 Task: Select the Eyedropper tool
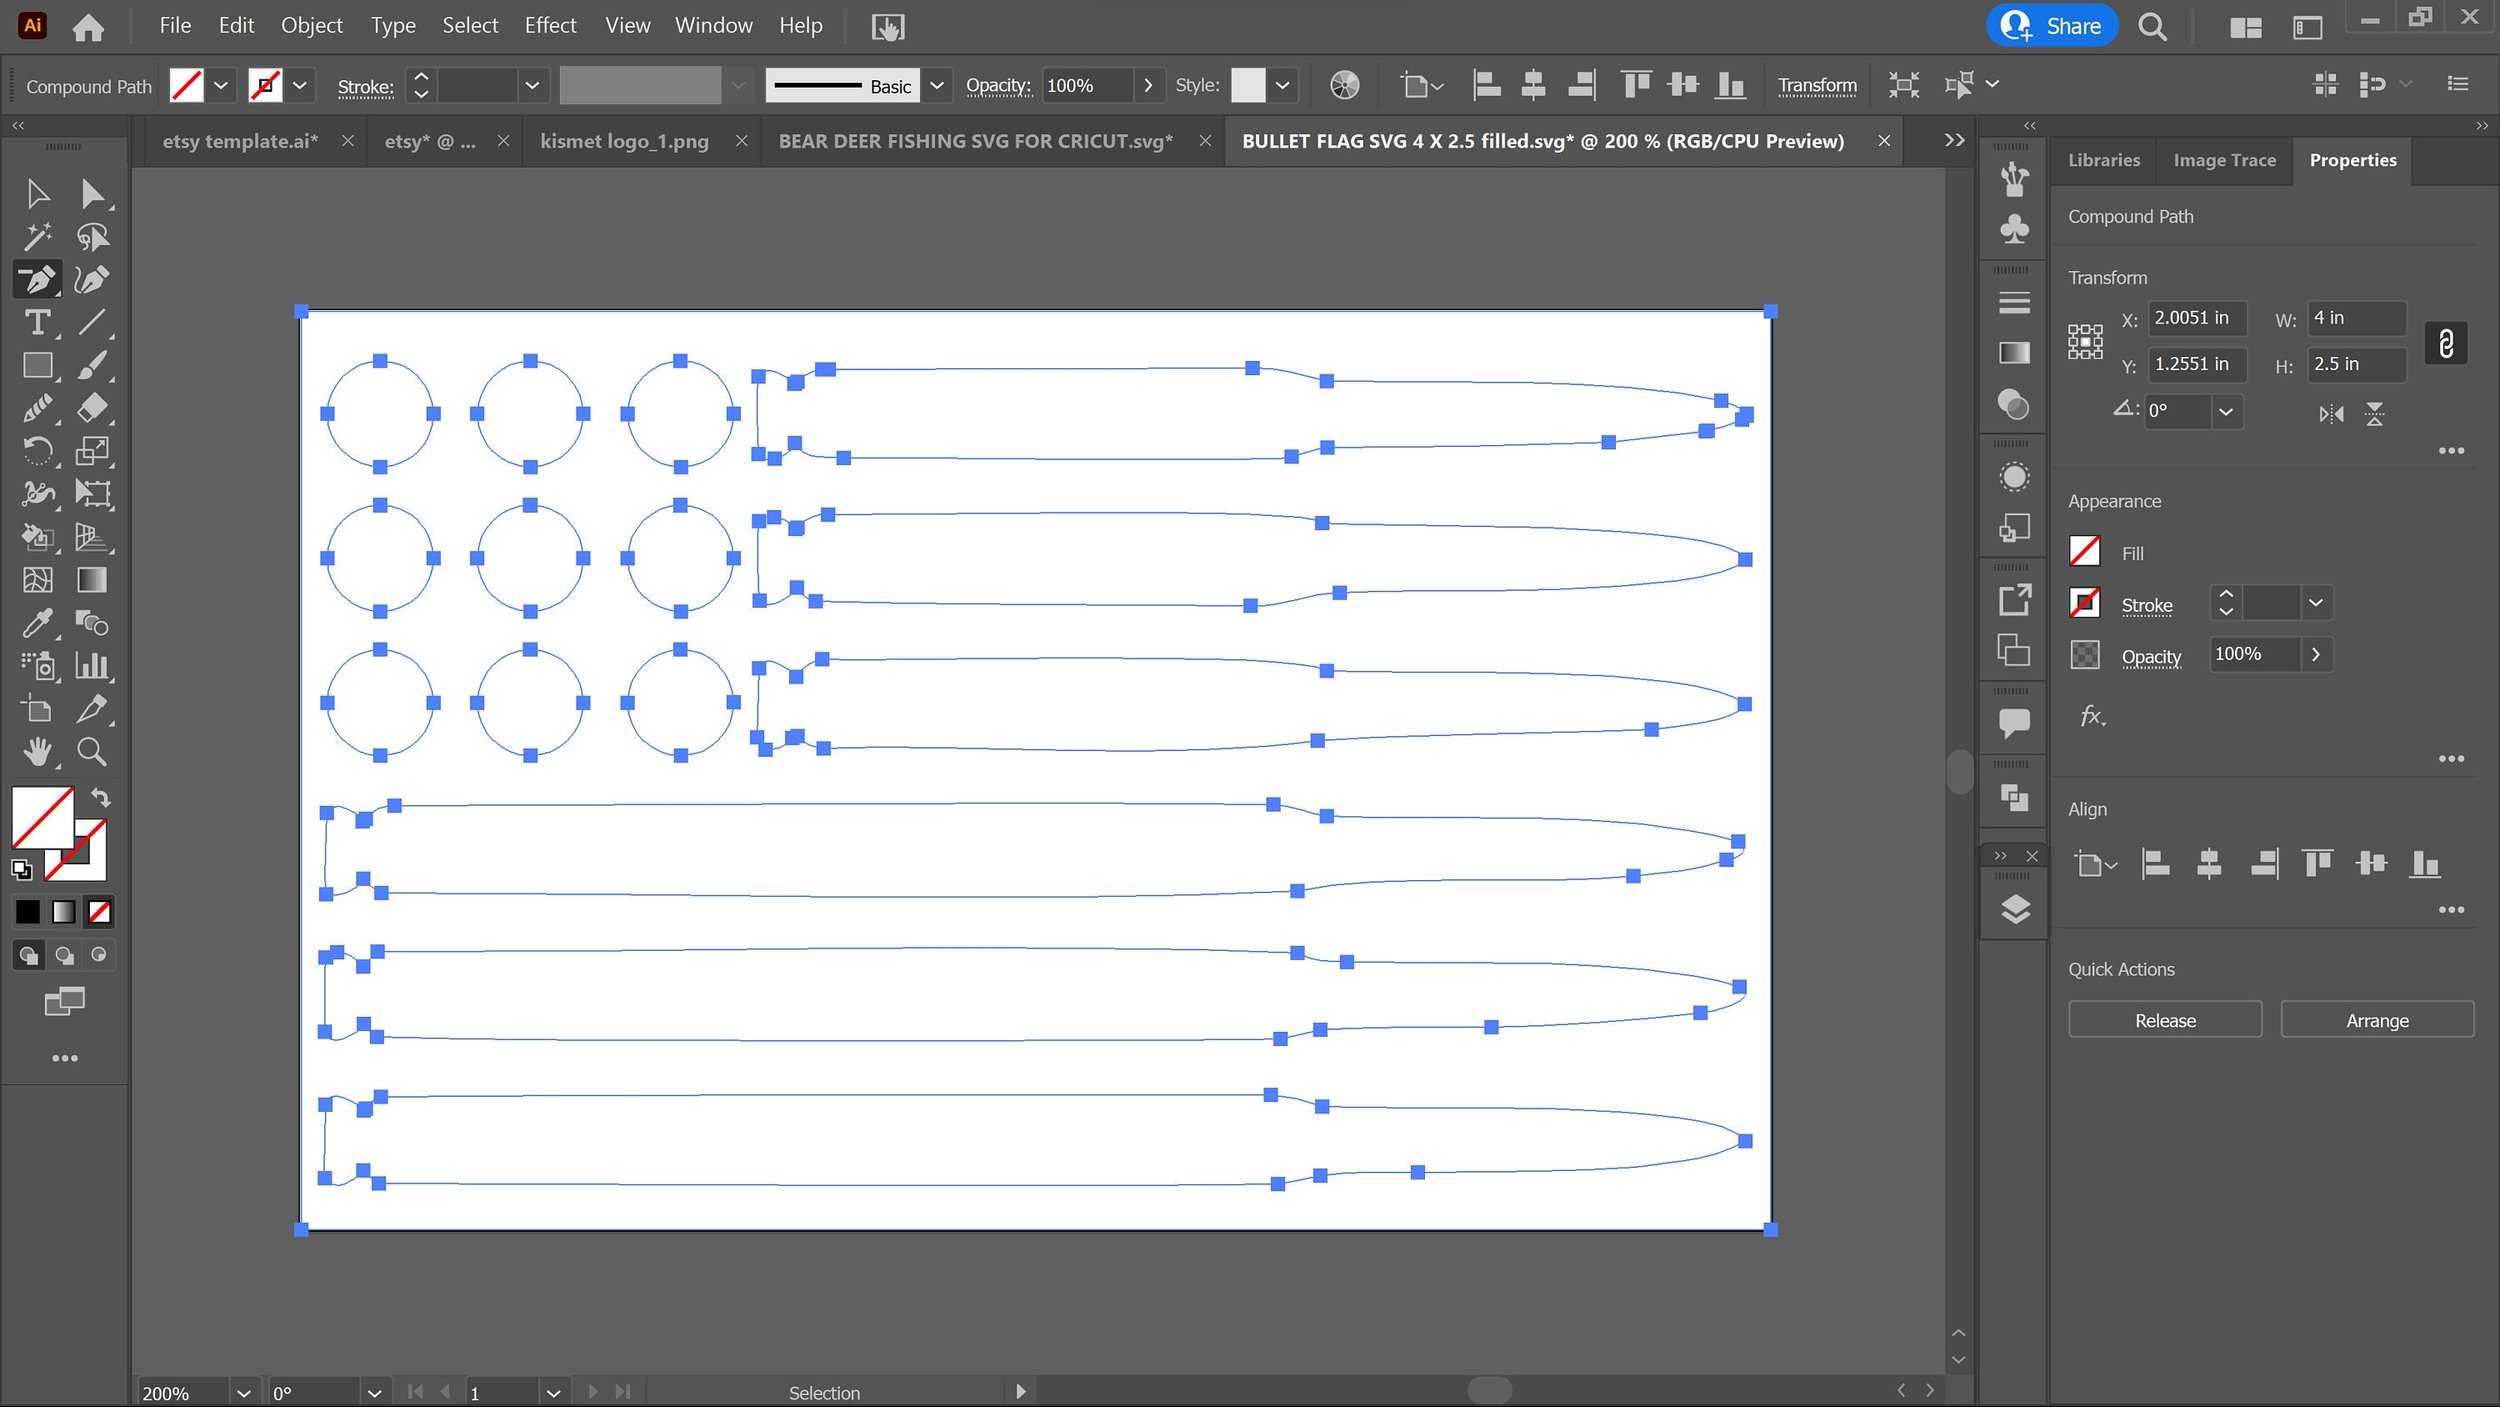click(37, 623)
